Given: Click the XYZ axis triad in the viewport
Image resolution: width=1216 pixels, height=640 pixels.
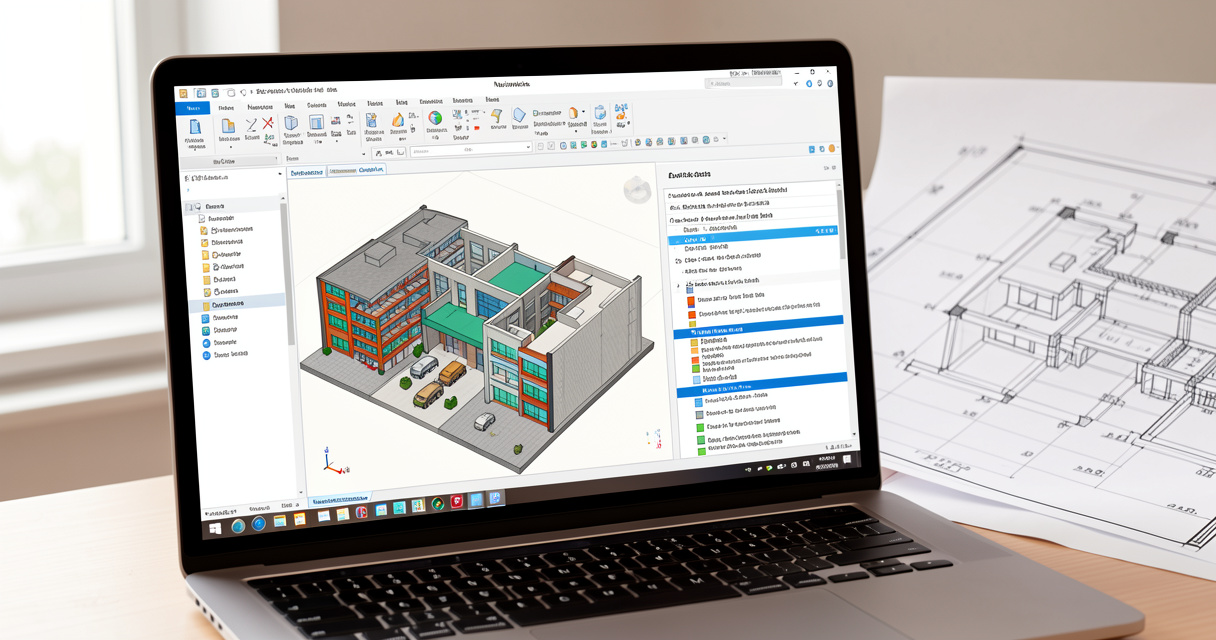Looking at the screenshot, I should coord(334,461).
